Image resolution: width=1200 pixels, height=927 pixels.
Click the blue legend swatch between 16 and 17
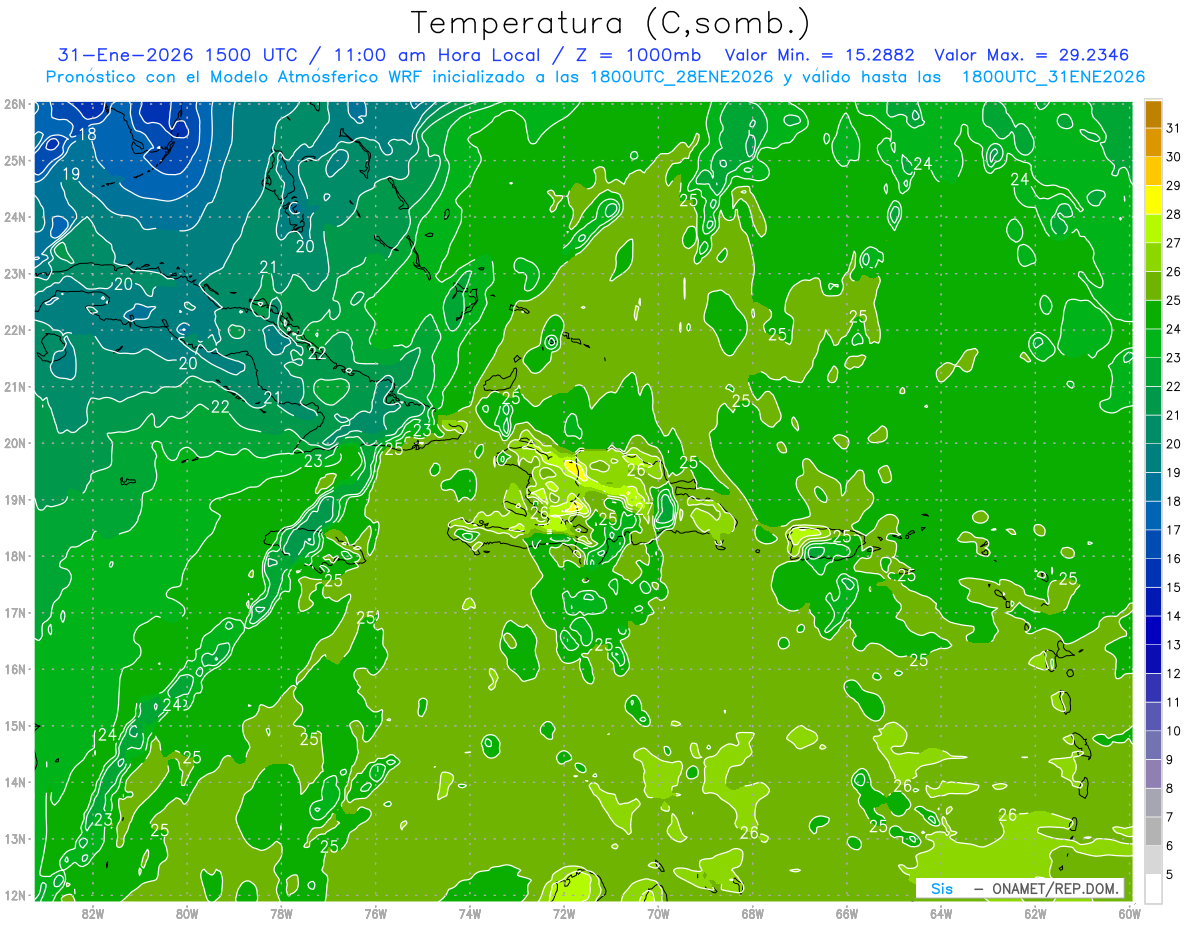click(1153, 544)
